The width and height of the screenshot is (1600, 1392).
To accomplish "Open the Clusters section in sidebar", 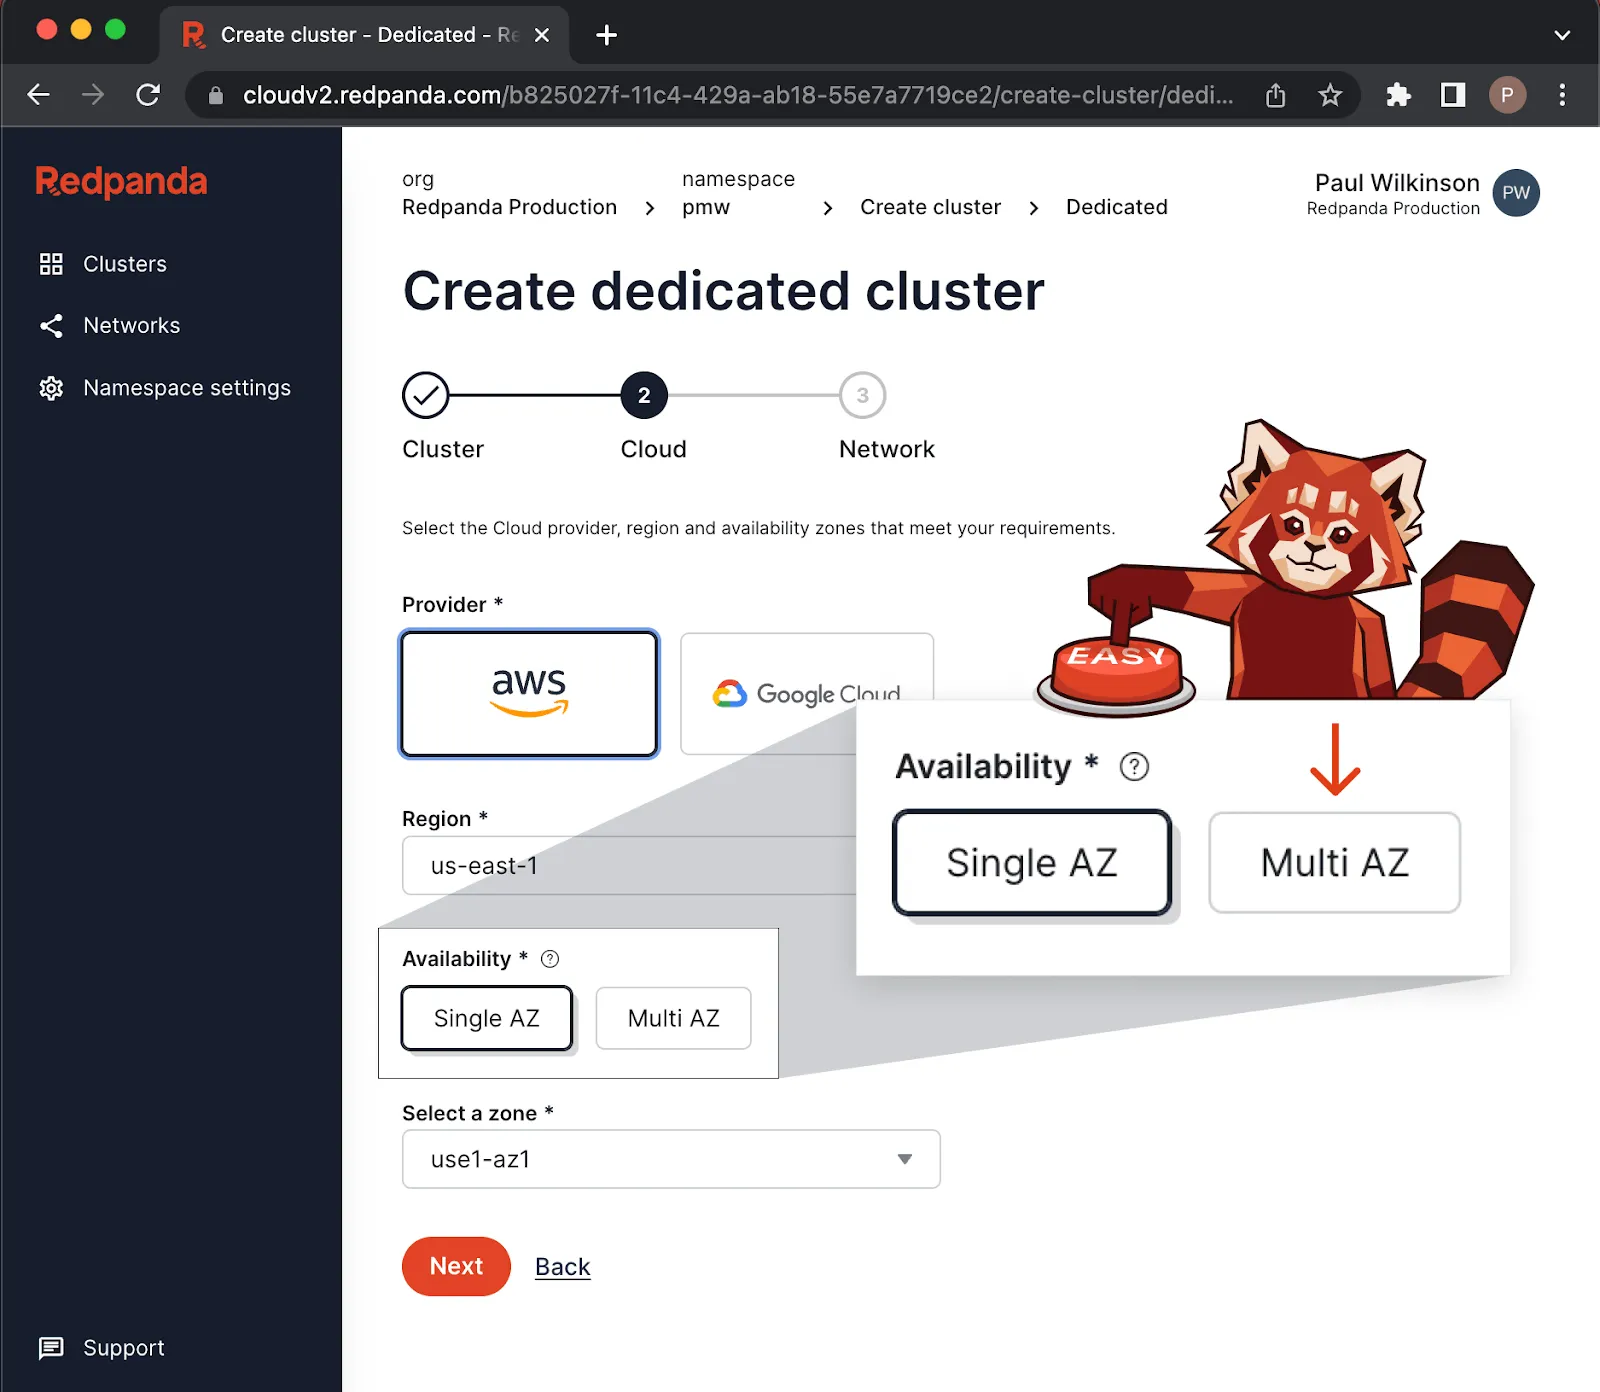I will coord(123,264).
